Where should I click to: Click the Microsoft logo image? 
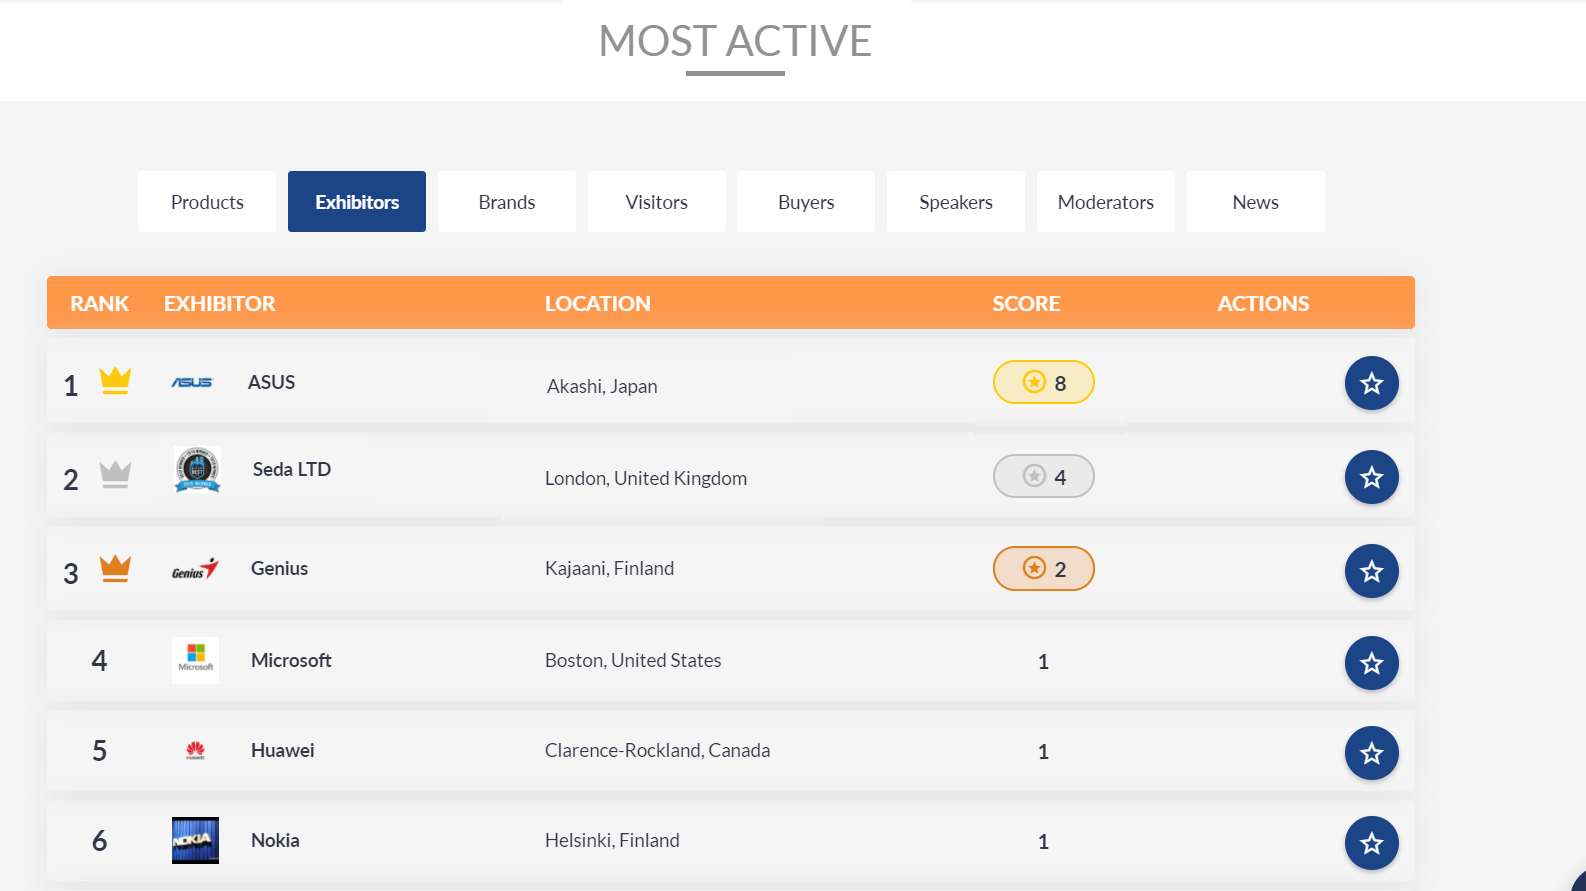(x=195, y=660)
